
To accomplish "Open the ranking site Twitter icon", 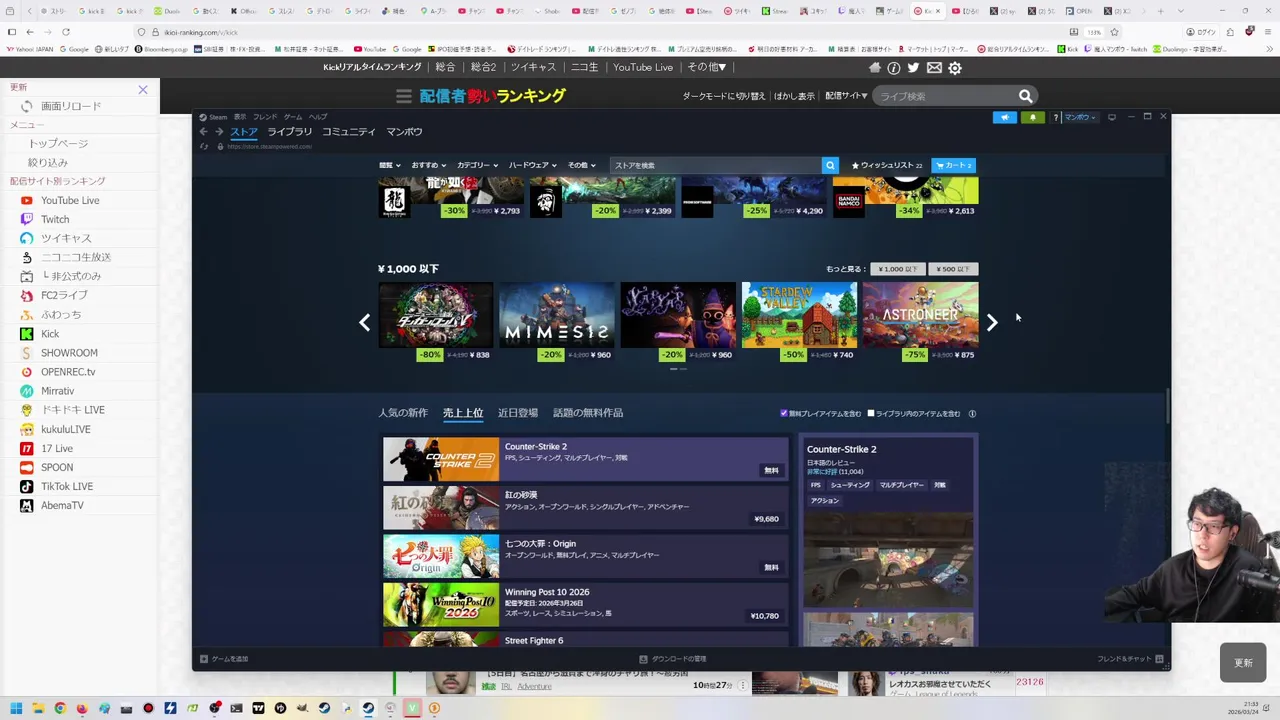I will [x=914, y=68].
